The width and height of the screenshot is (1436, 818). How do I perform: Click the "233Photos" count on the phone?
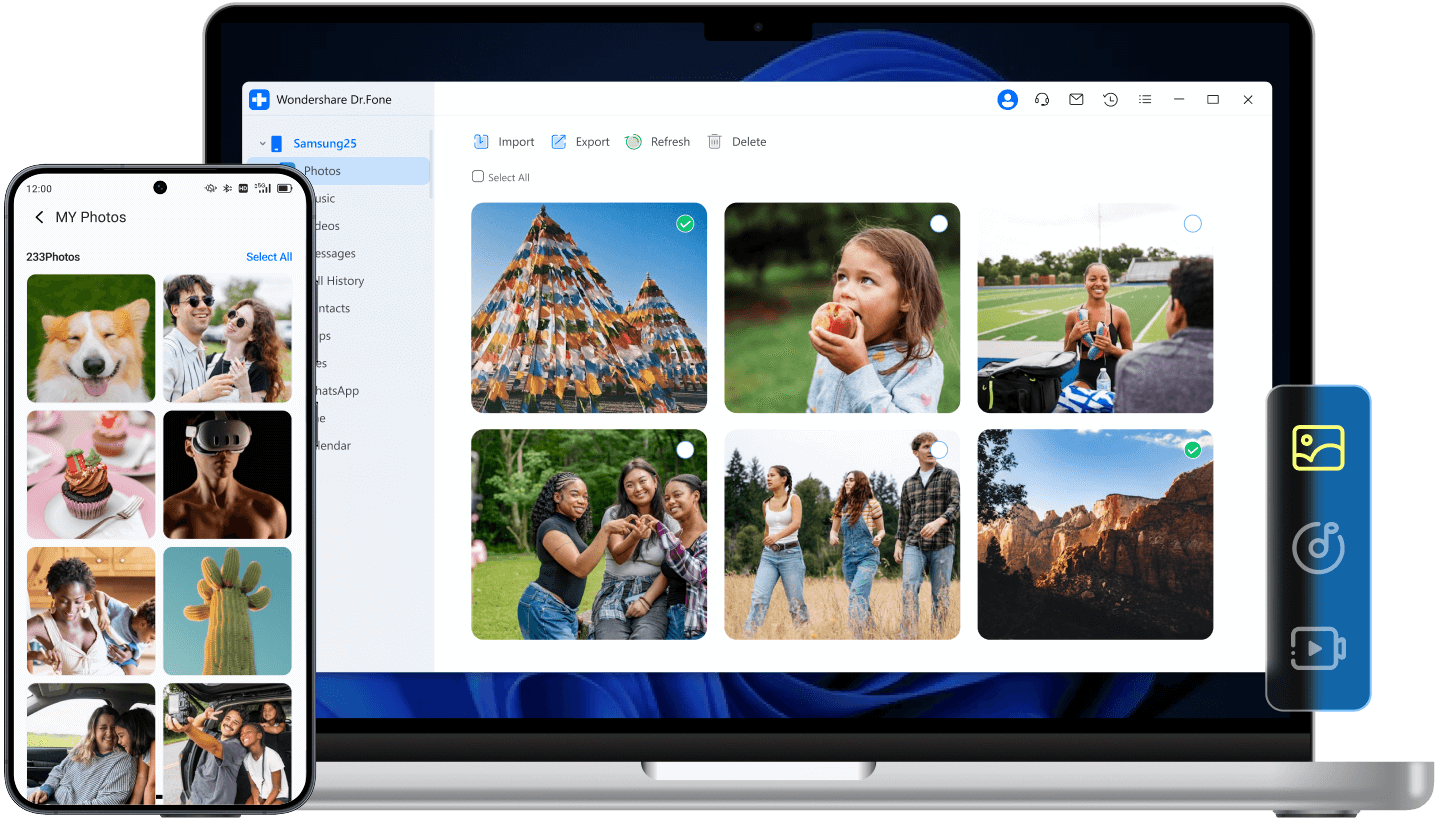click(53, 257)
